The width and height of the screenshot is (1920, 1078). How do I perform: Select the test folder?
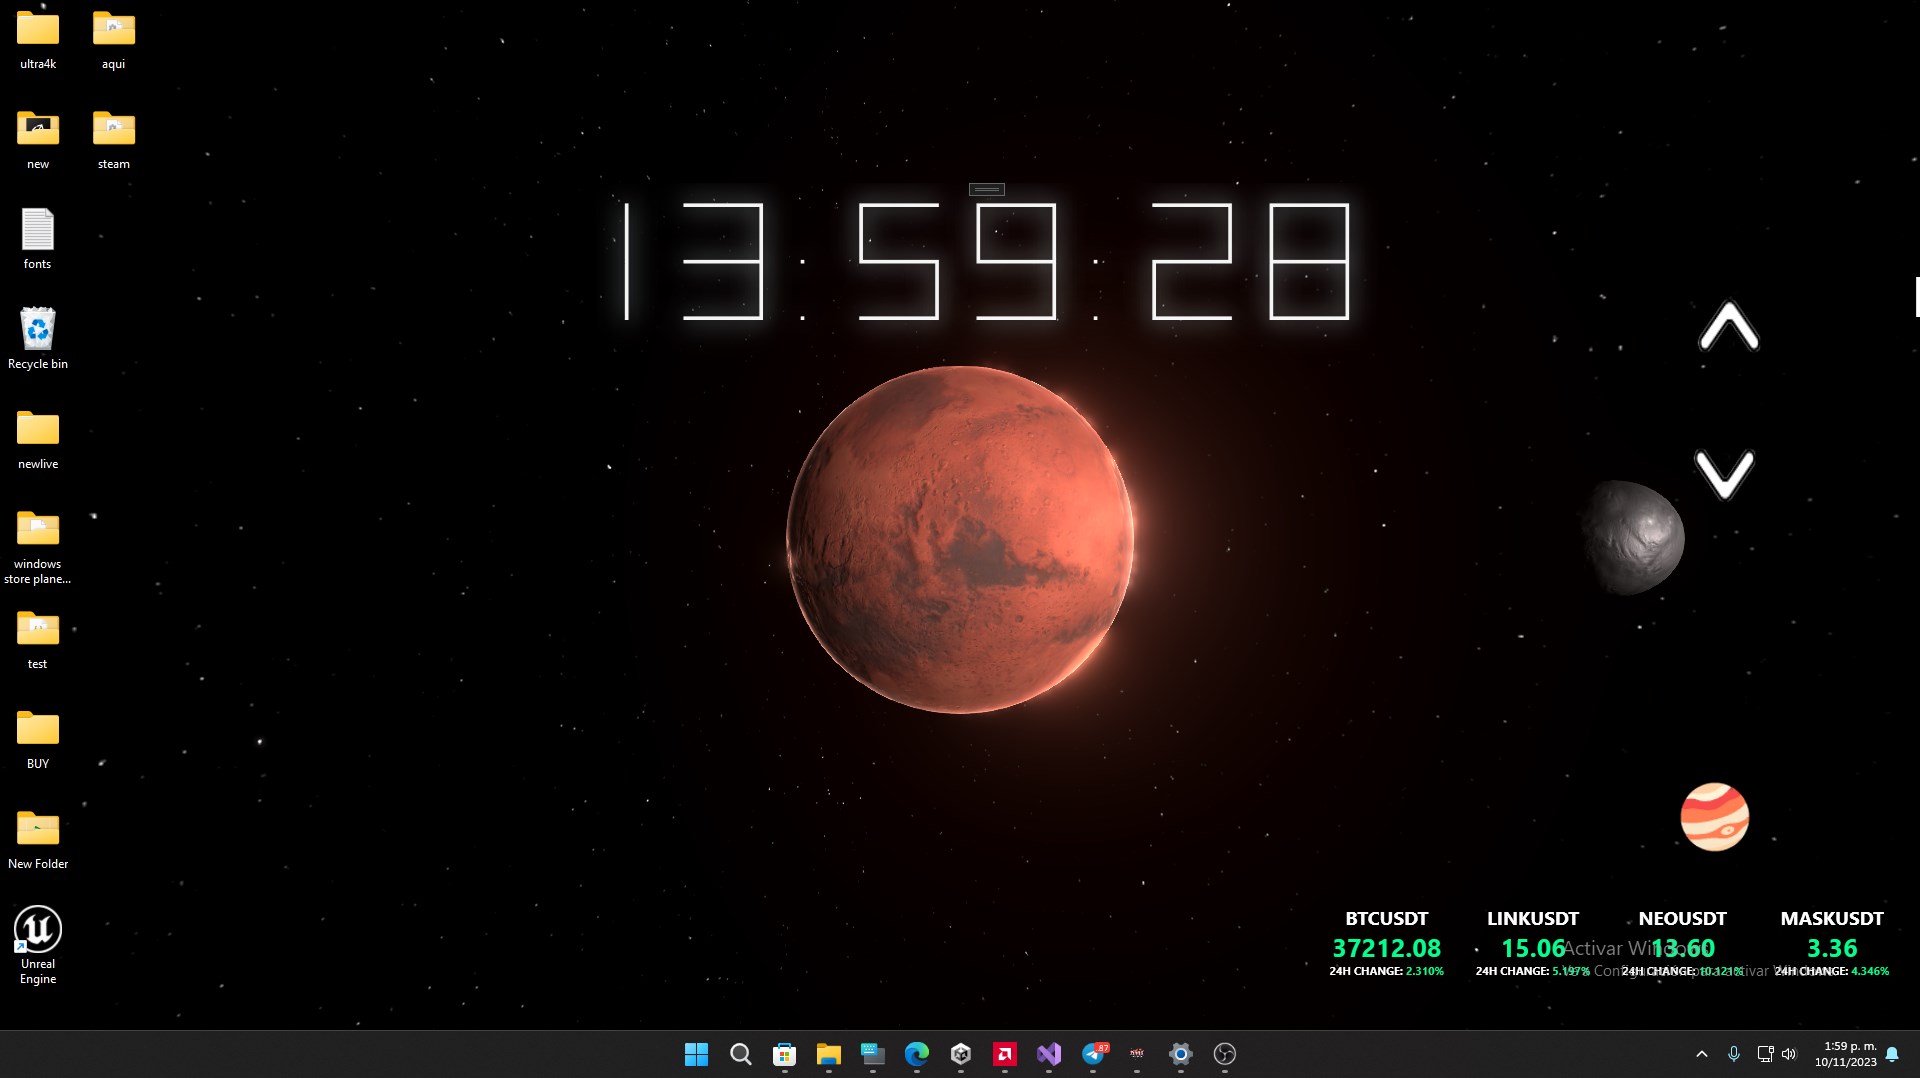[x=38, y=640]
